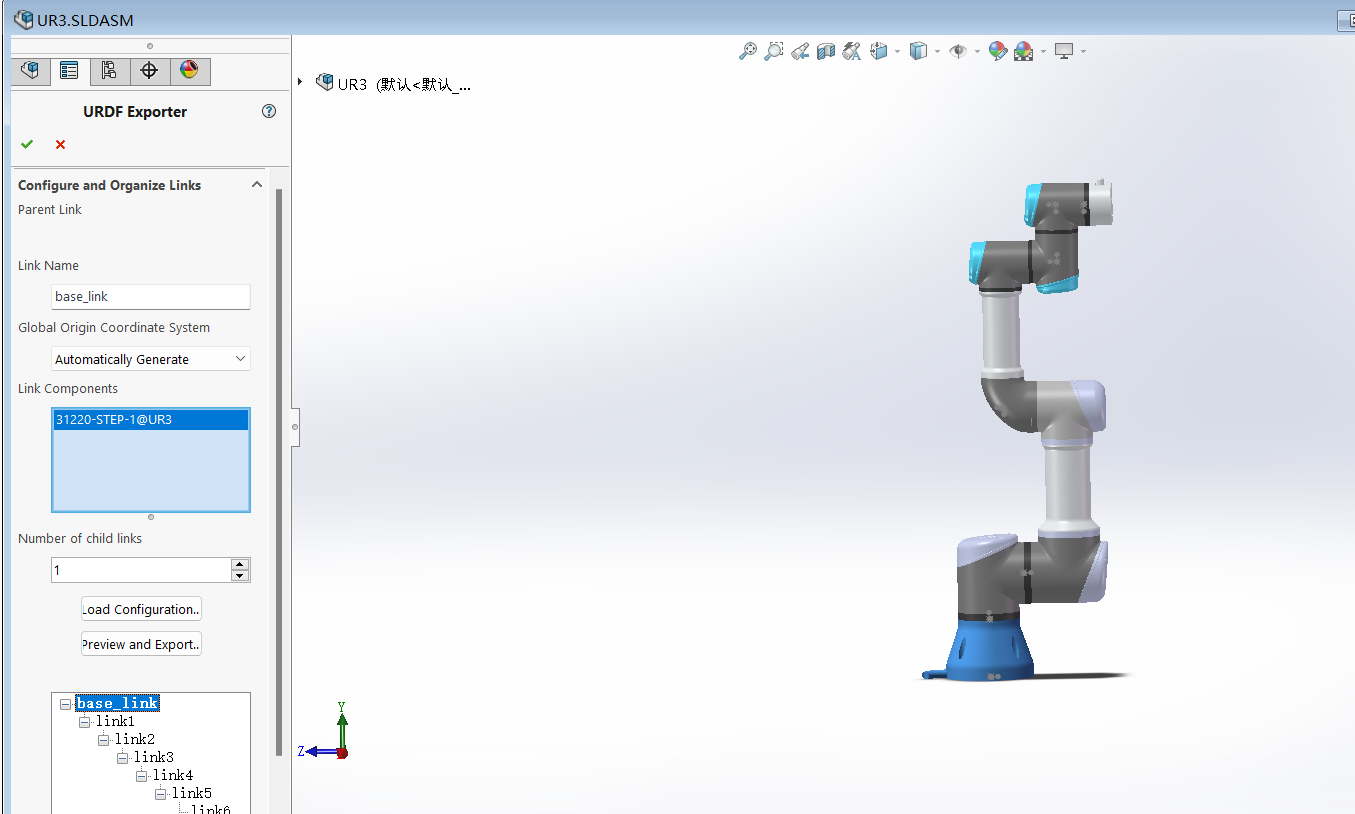
Task: Open the View Settings dropdown arrow
Action: pos(1083,52)
